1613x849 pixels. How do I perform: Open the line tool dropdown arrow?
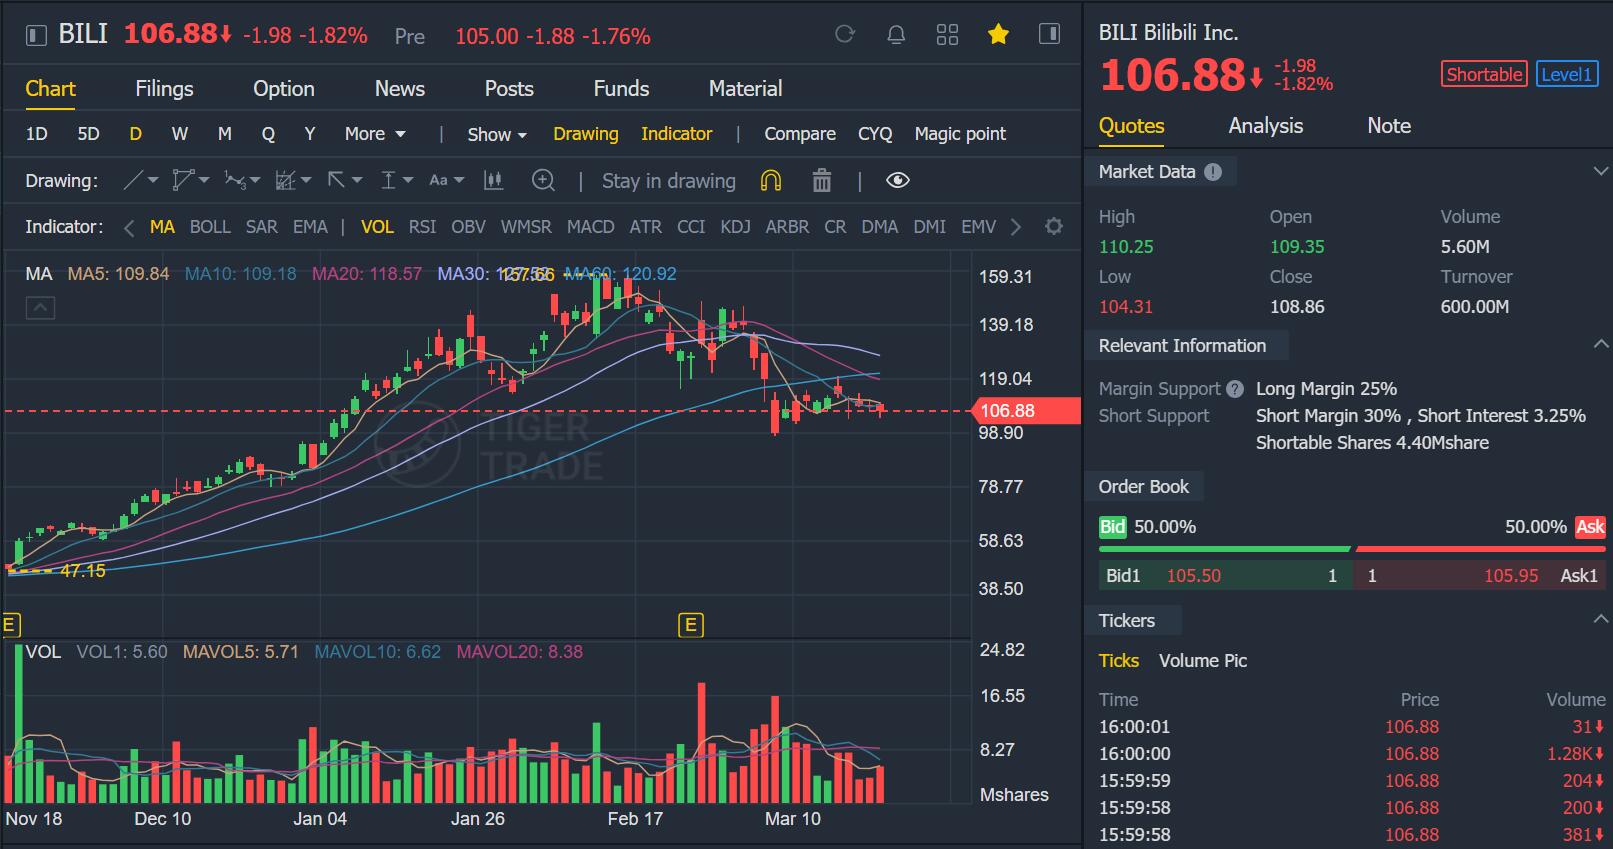(x=153, y=180)
